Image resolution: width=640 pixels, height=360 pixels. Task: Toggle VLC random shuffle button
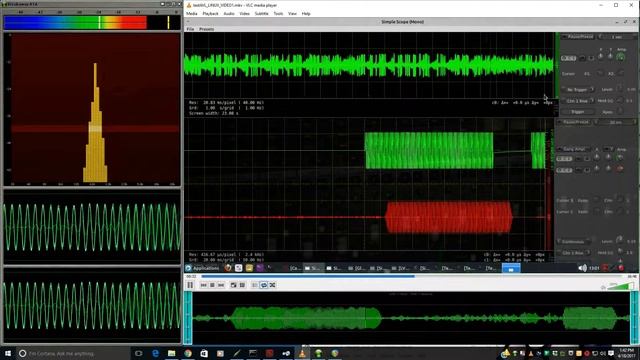click(272, 285)
